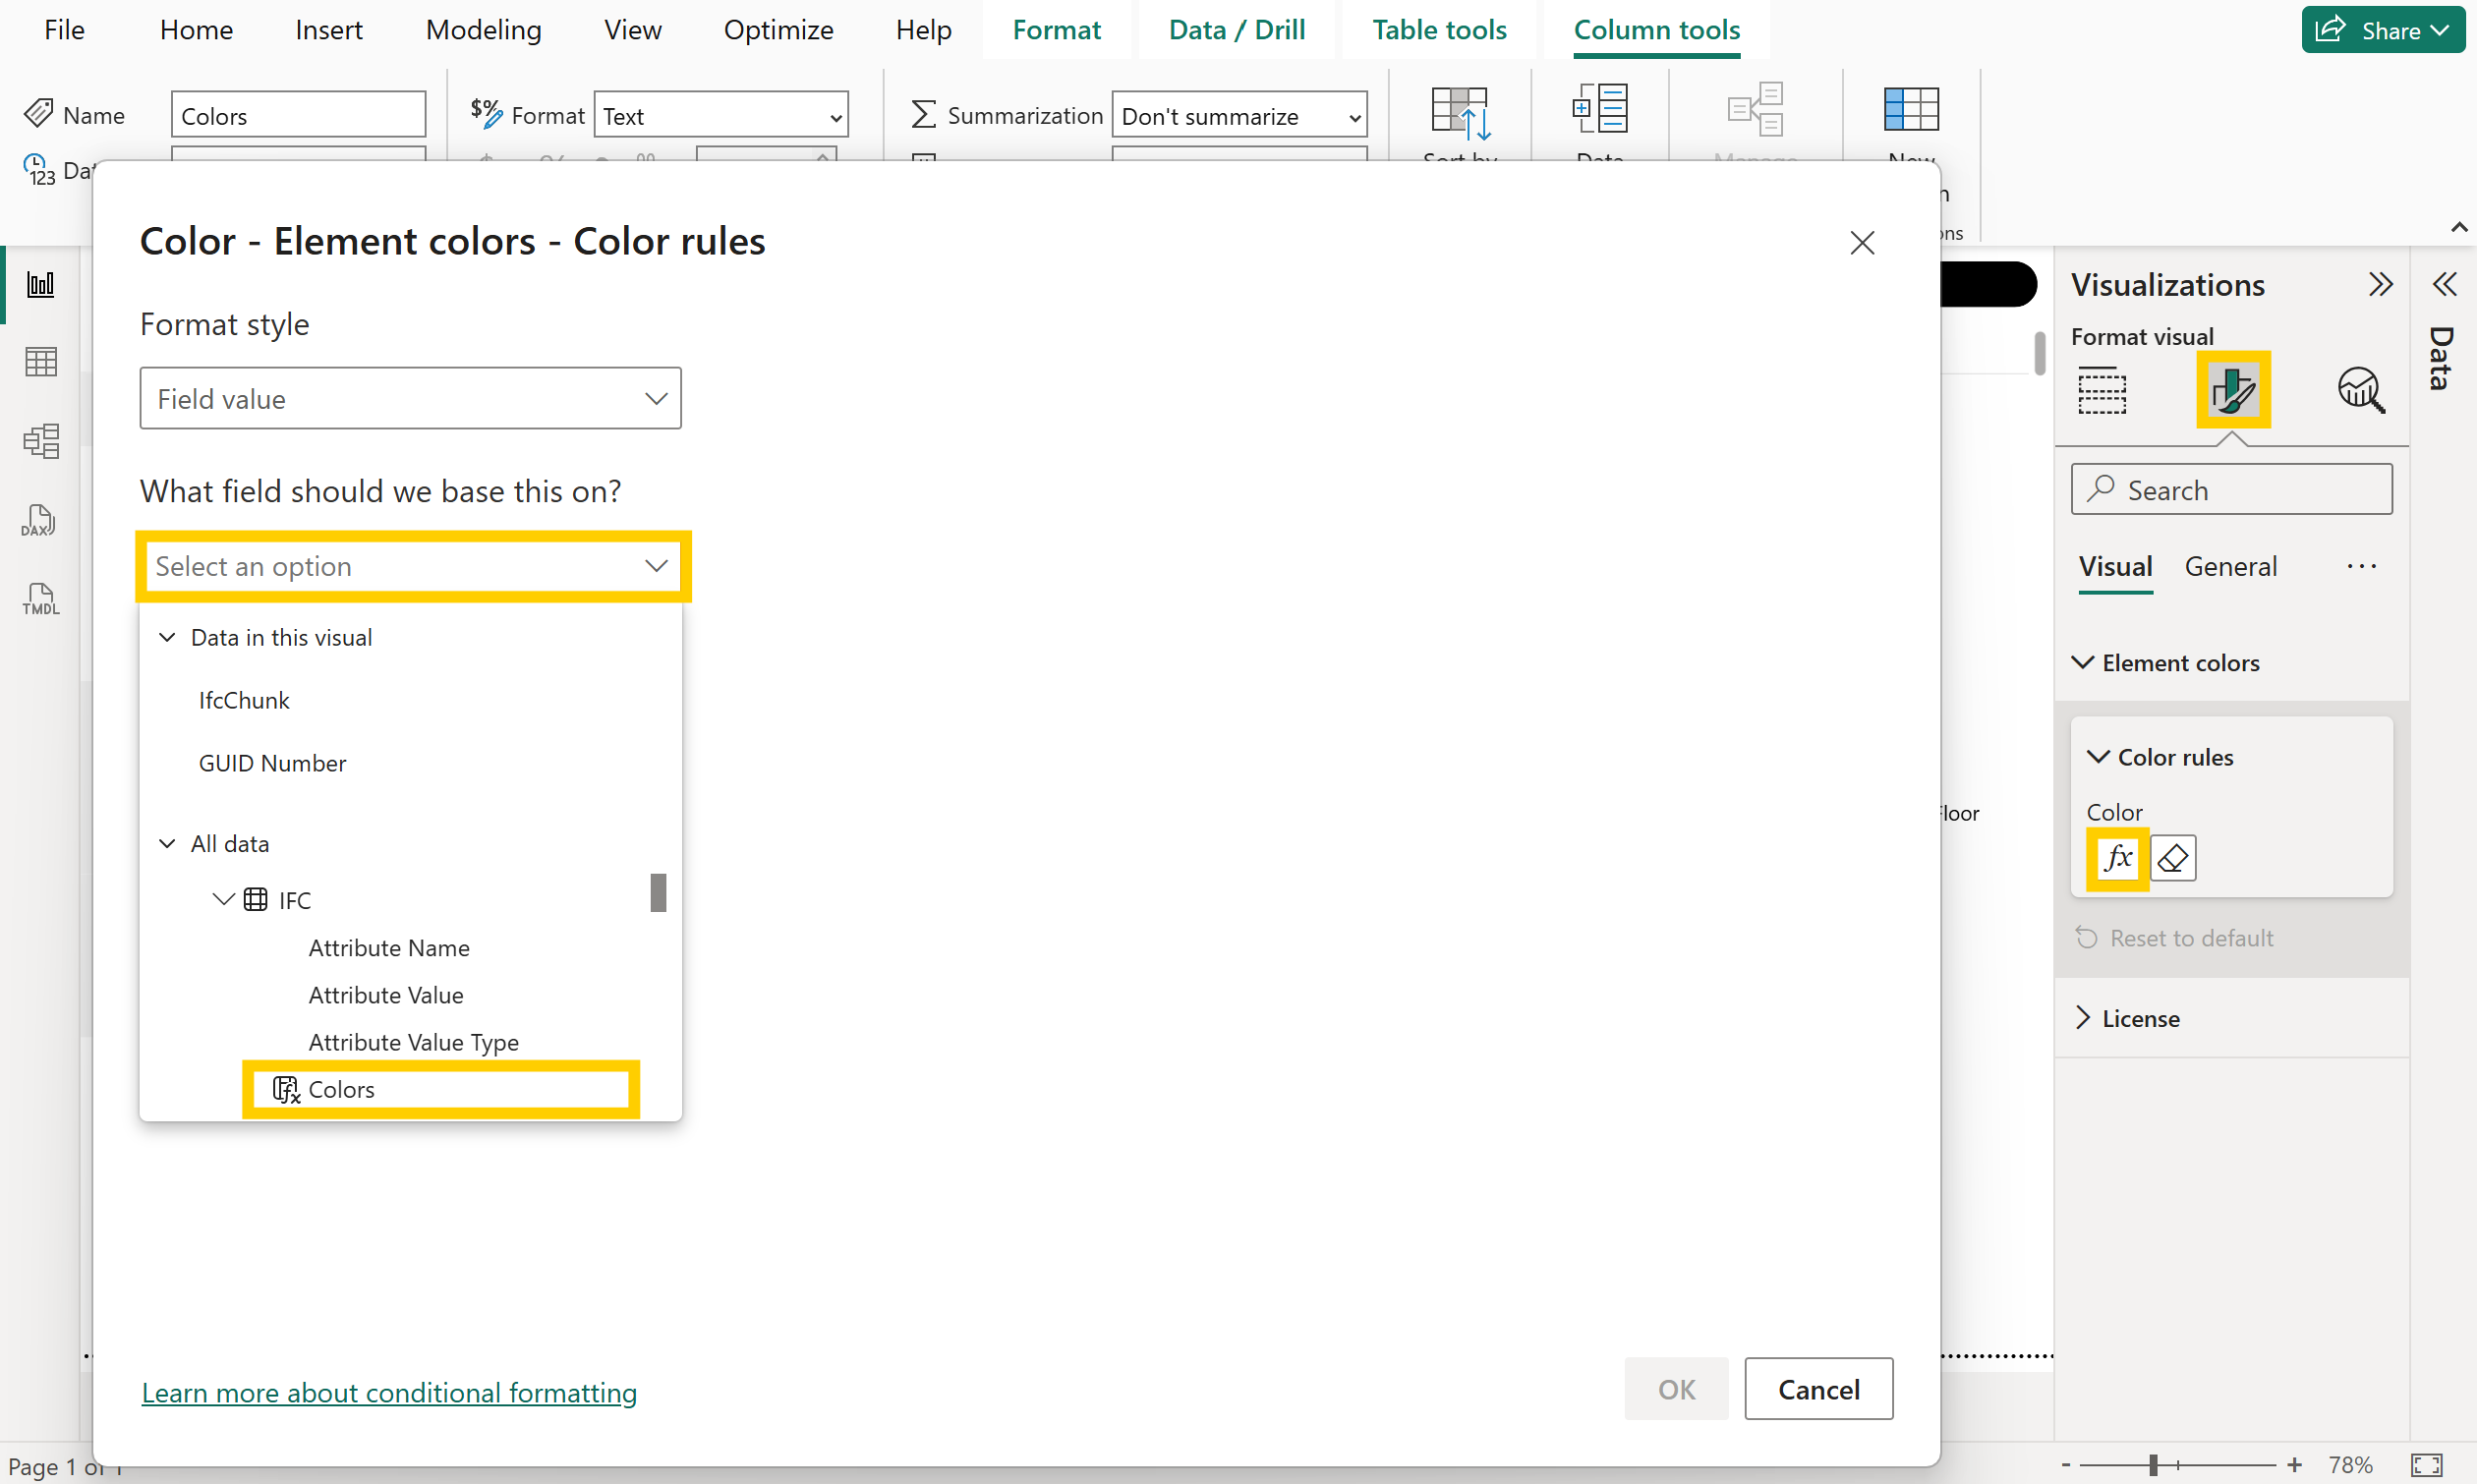Switch to the Report view
This screenshot has height=1484, width=2477.
coord(40,284)
